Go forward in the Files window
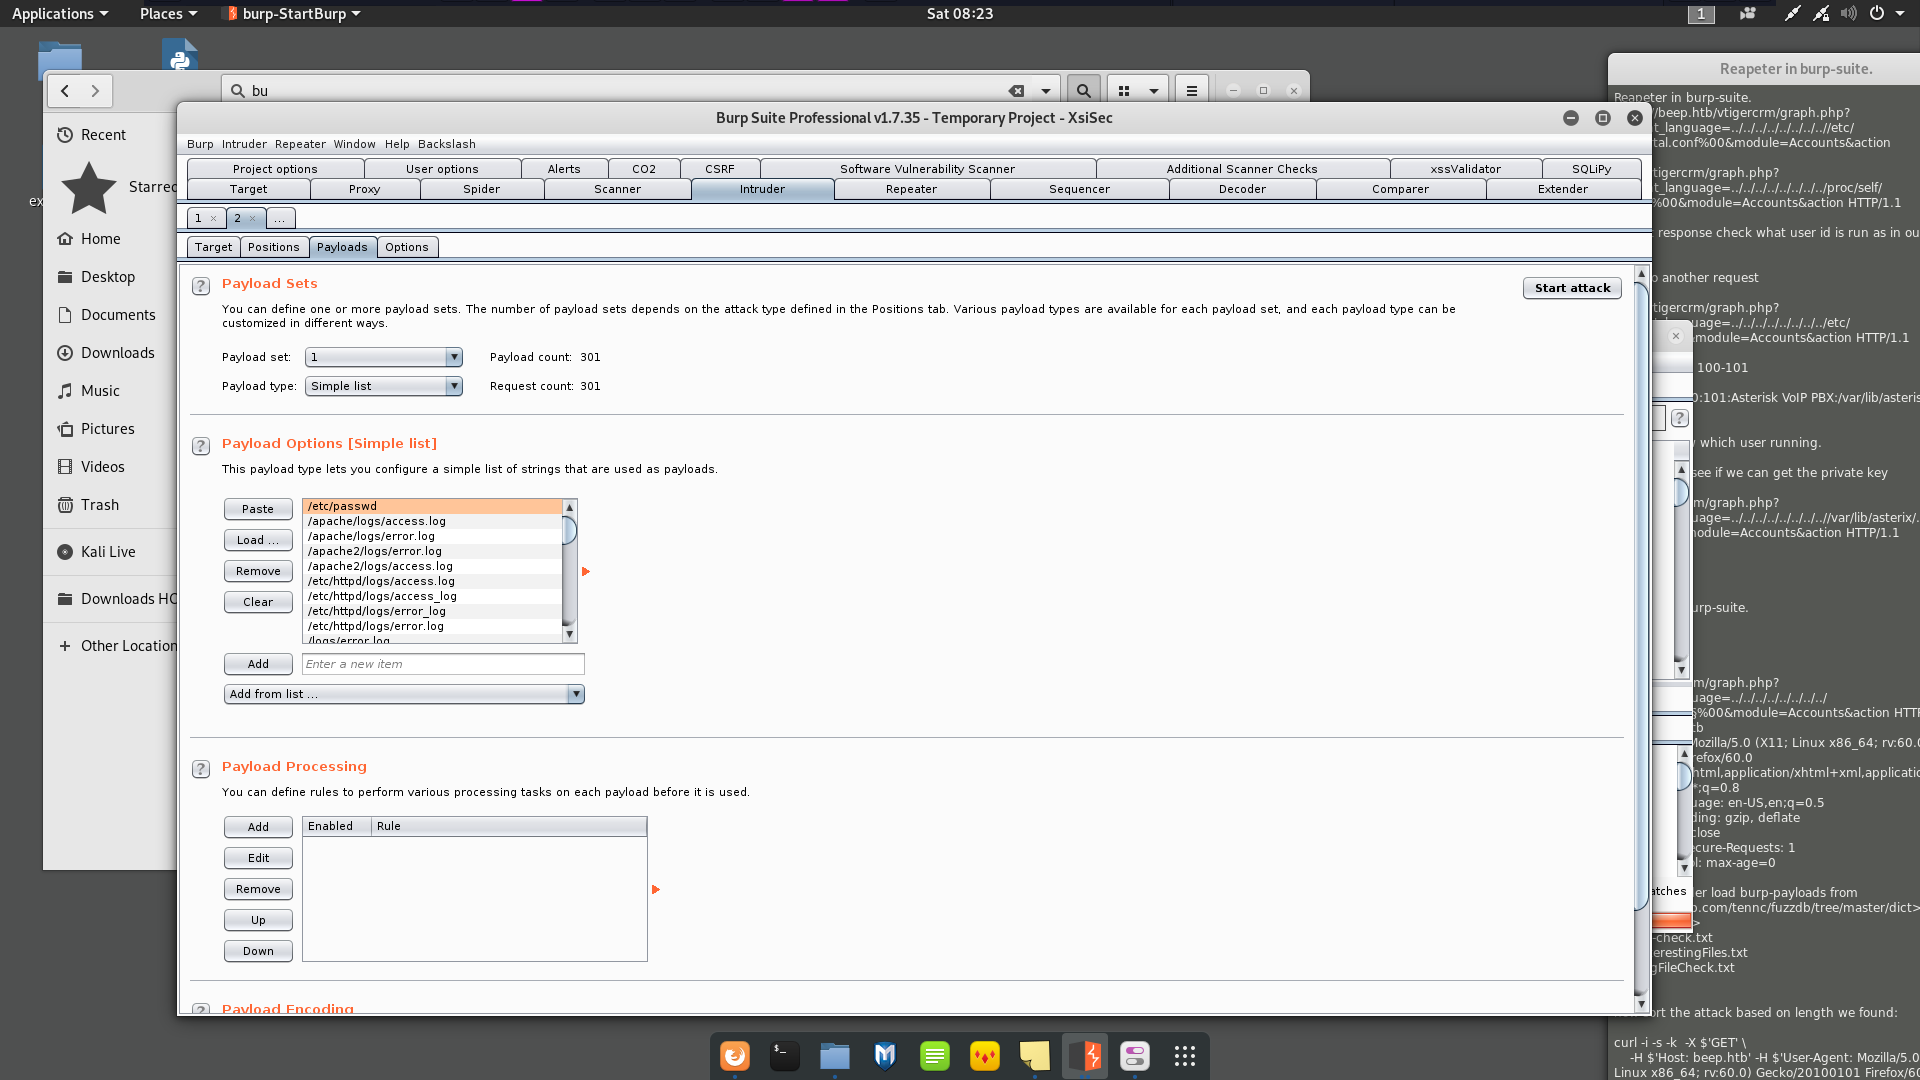Viewport: 1920px width, 1080px height. [95, 91]
